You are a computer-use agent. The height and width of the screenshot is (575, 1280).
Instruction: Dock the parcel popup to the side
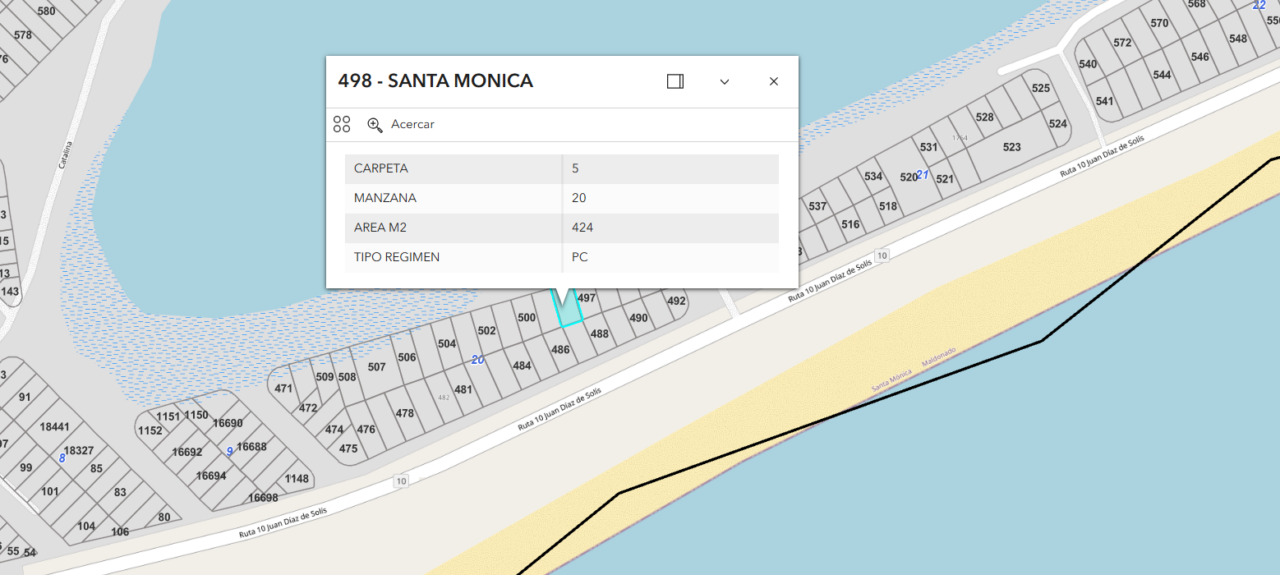point(675,82)
